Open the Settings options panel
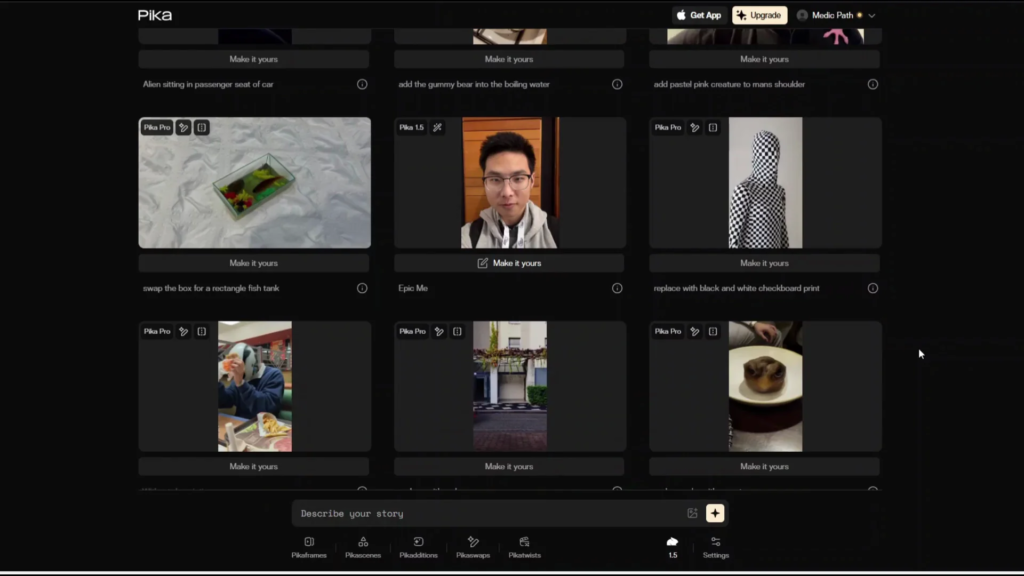This screenshot has height=576, width=1024. pos(715,546)
